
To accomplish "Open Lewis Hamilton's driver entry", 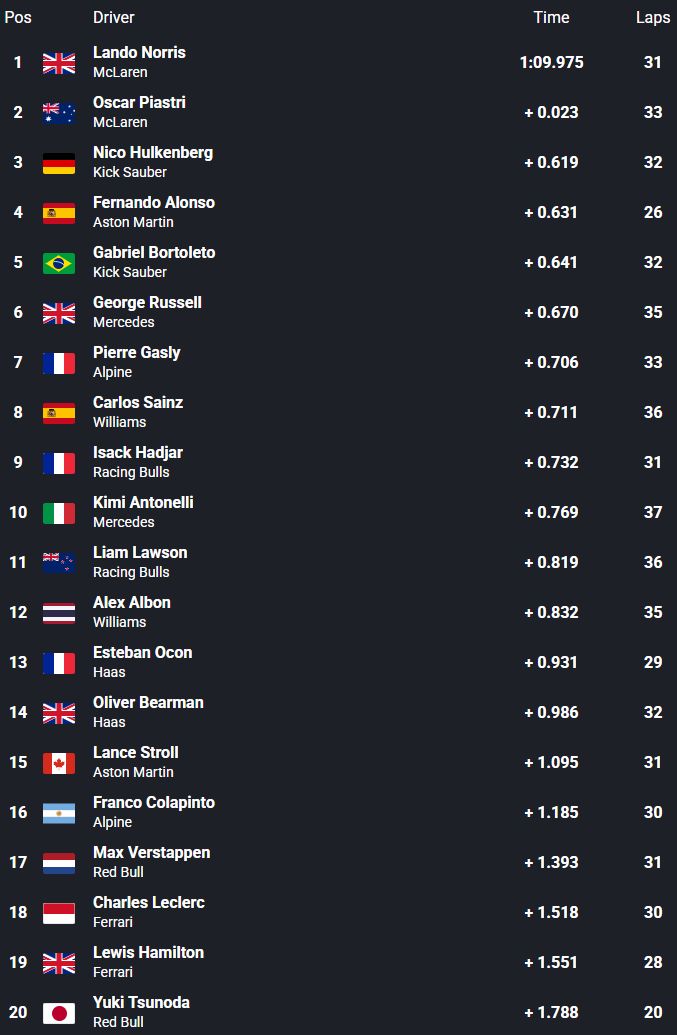I will [x=148, y=952].
